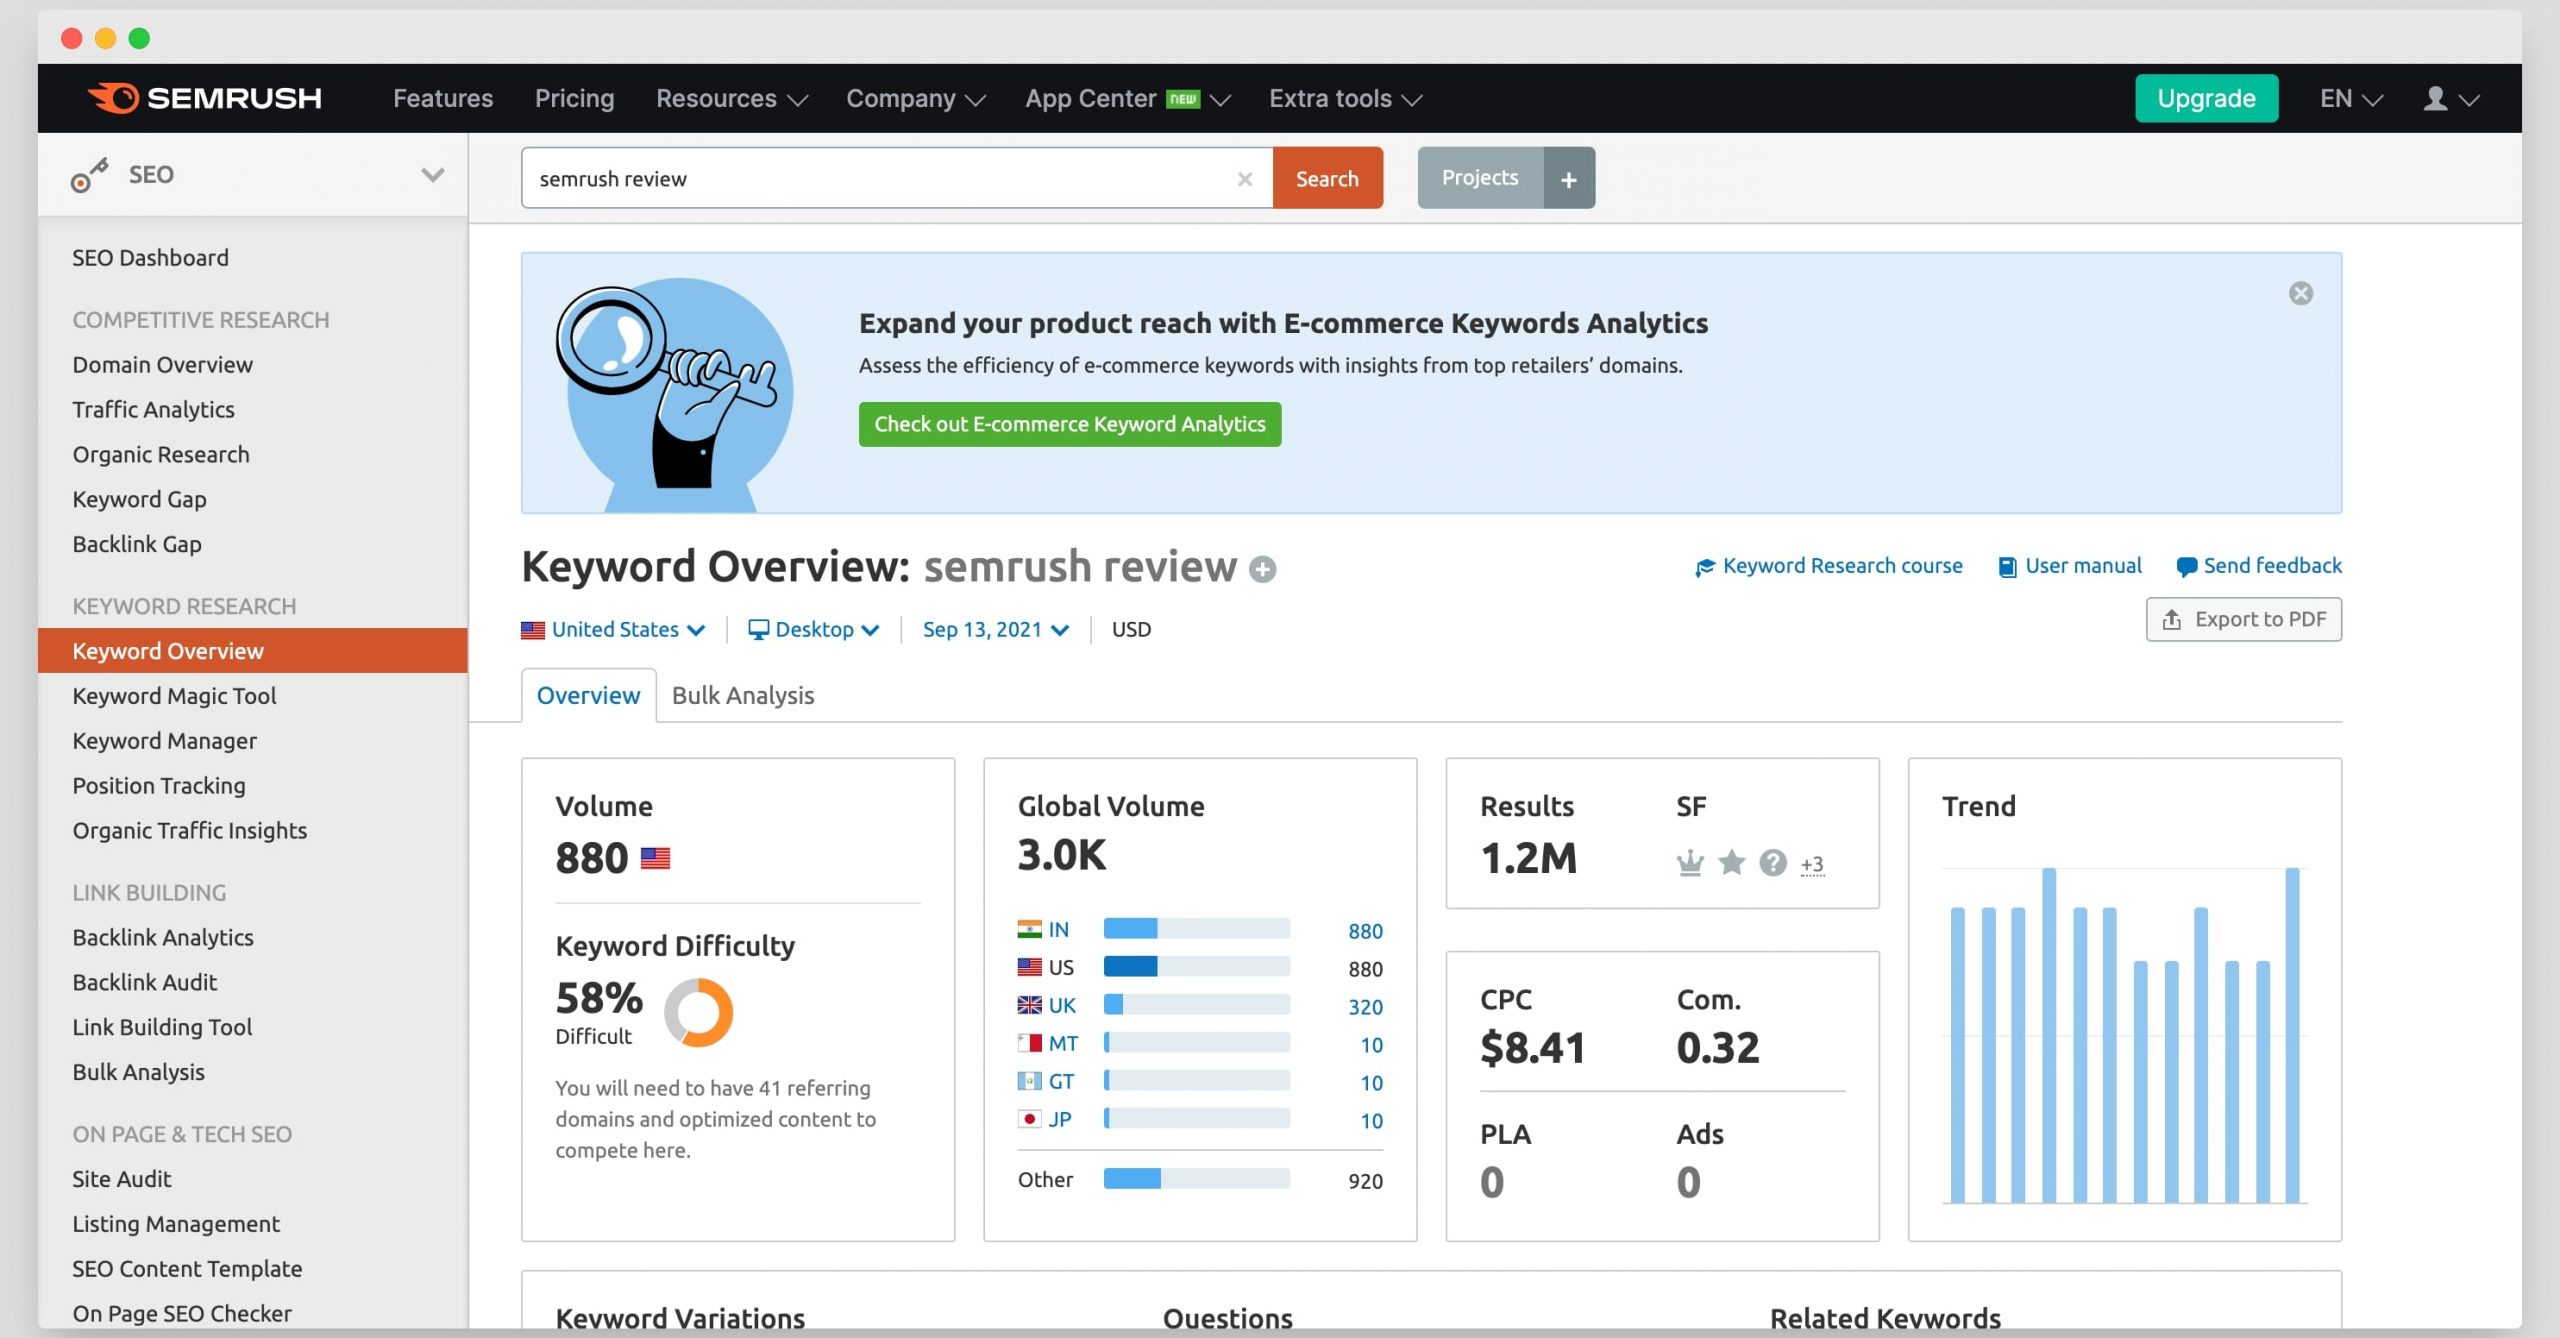Screen dimensions: 2560x1338
Task: Open Organic Traffic Insights in the sidebar
Action: tap(189, 831)
